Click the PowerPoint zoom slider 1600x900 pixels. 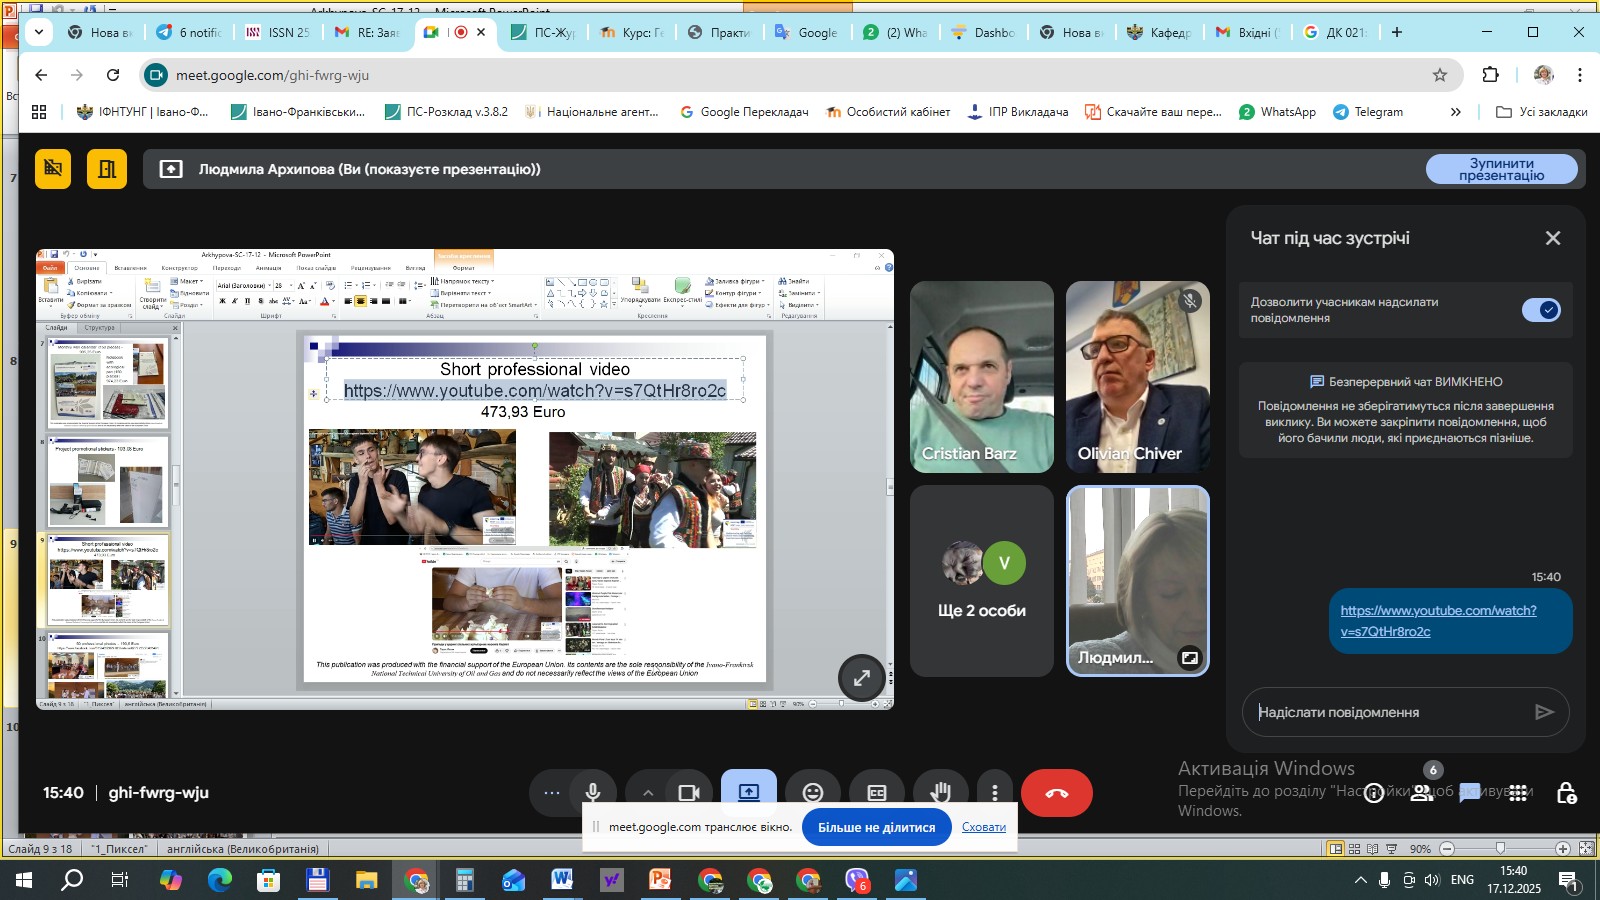pos(1500,849)
